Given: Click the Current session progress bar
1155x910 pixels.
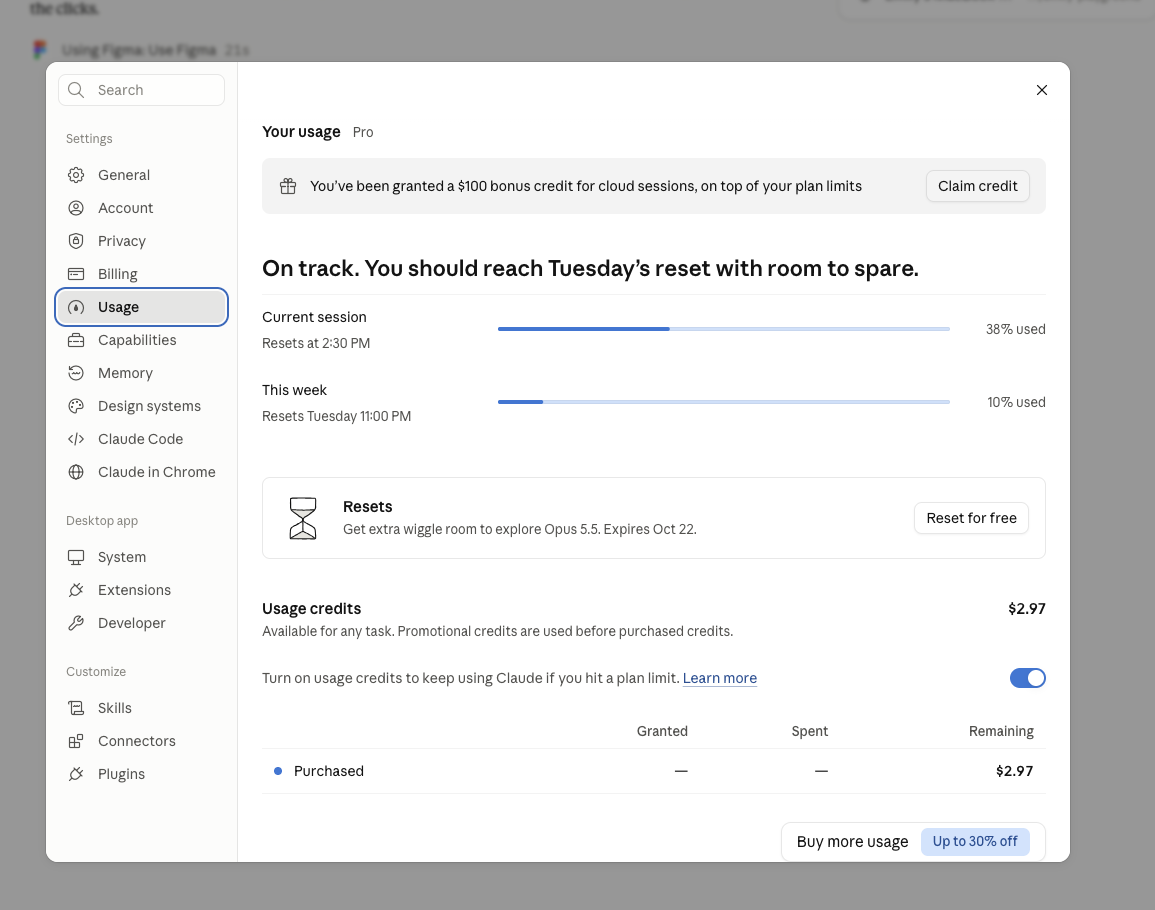Looking at the screenshot, I should (723, 329).
